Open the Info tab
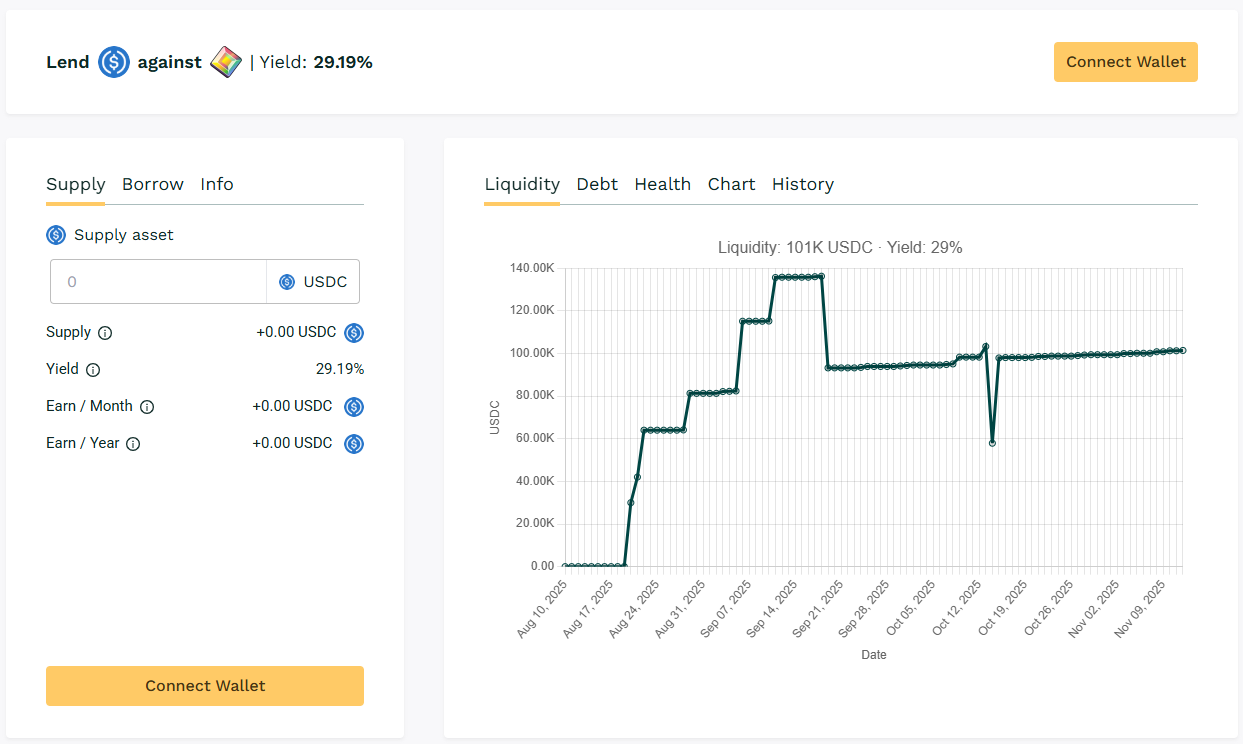Viewport: 1243px width, 744px height. [x=217, y=184]
